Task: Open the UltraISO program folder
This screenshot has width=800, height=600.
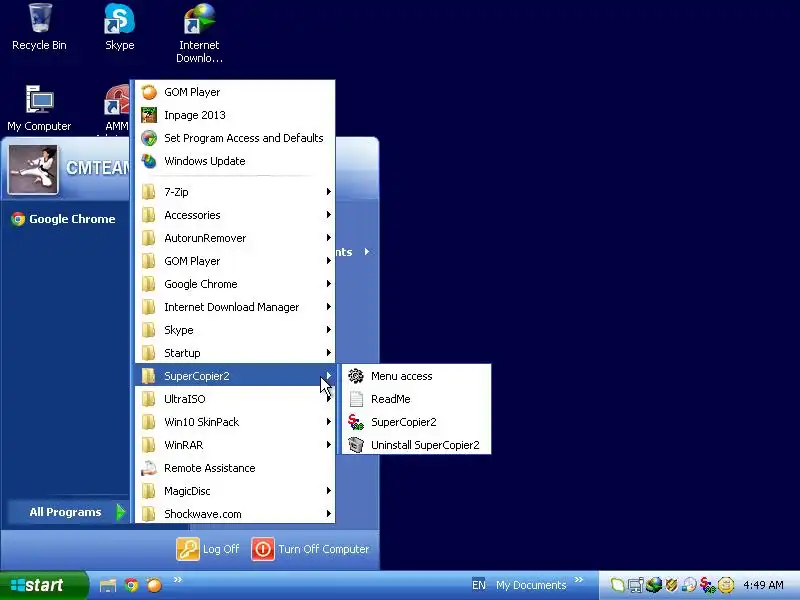Action: 235,399
